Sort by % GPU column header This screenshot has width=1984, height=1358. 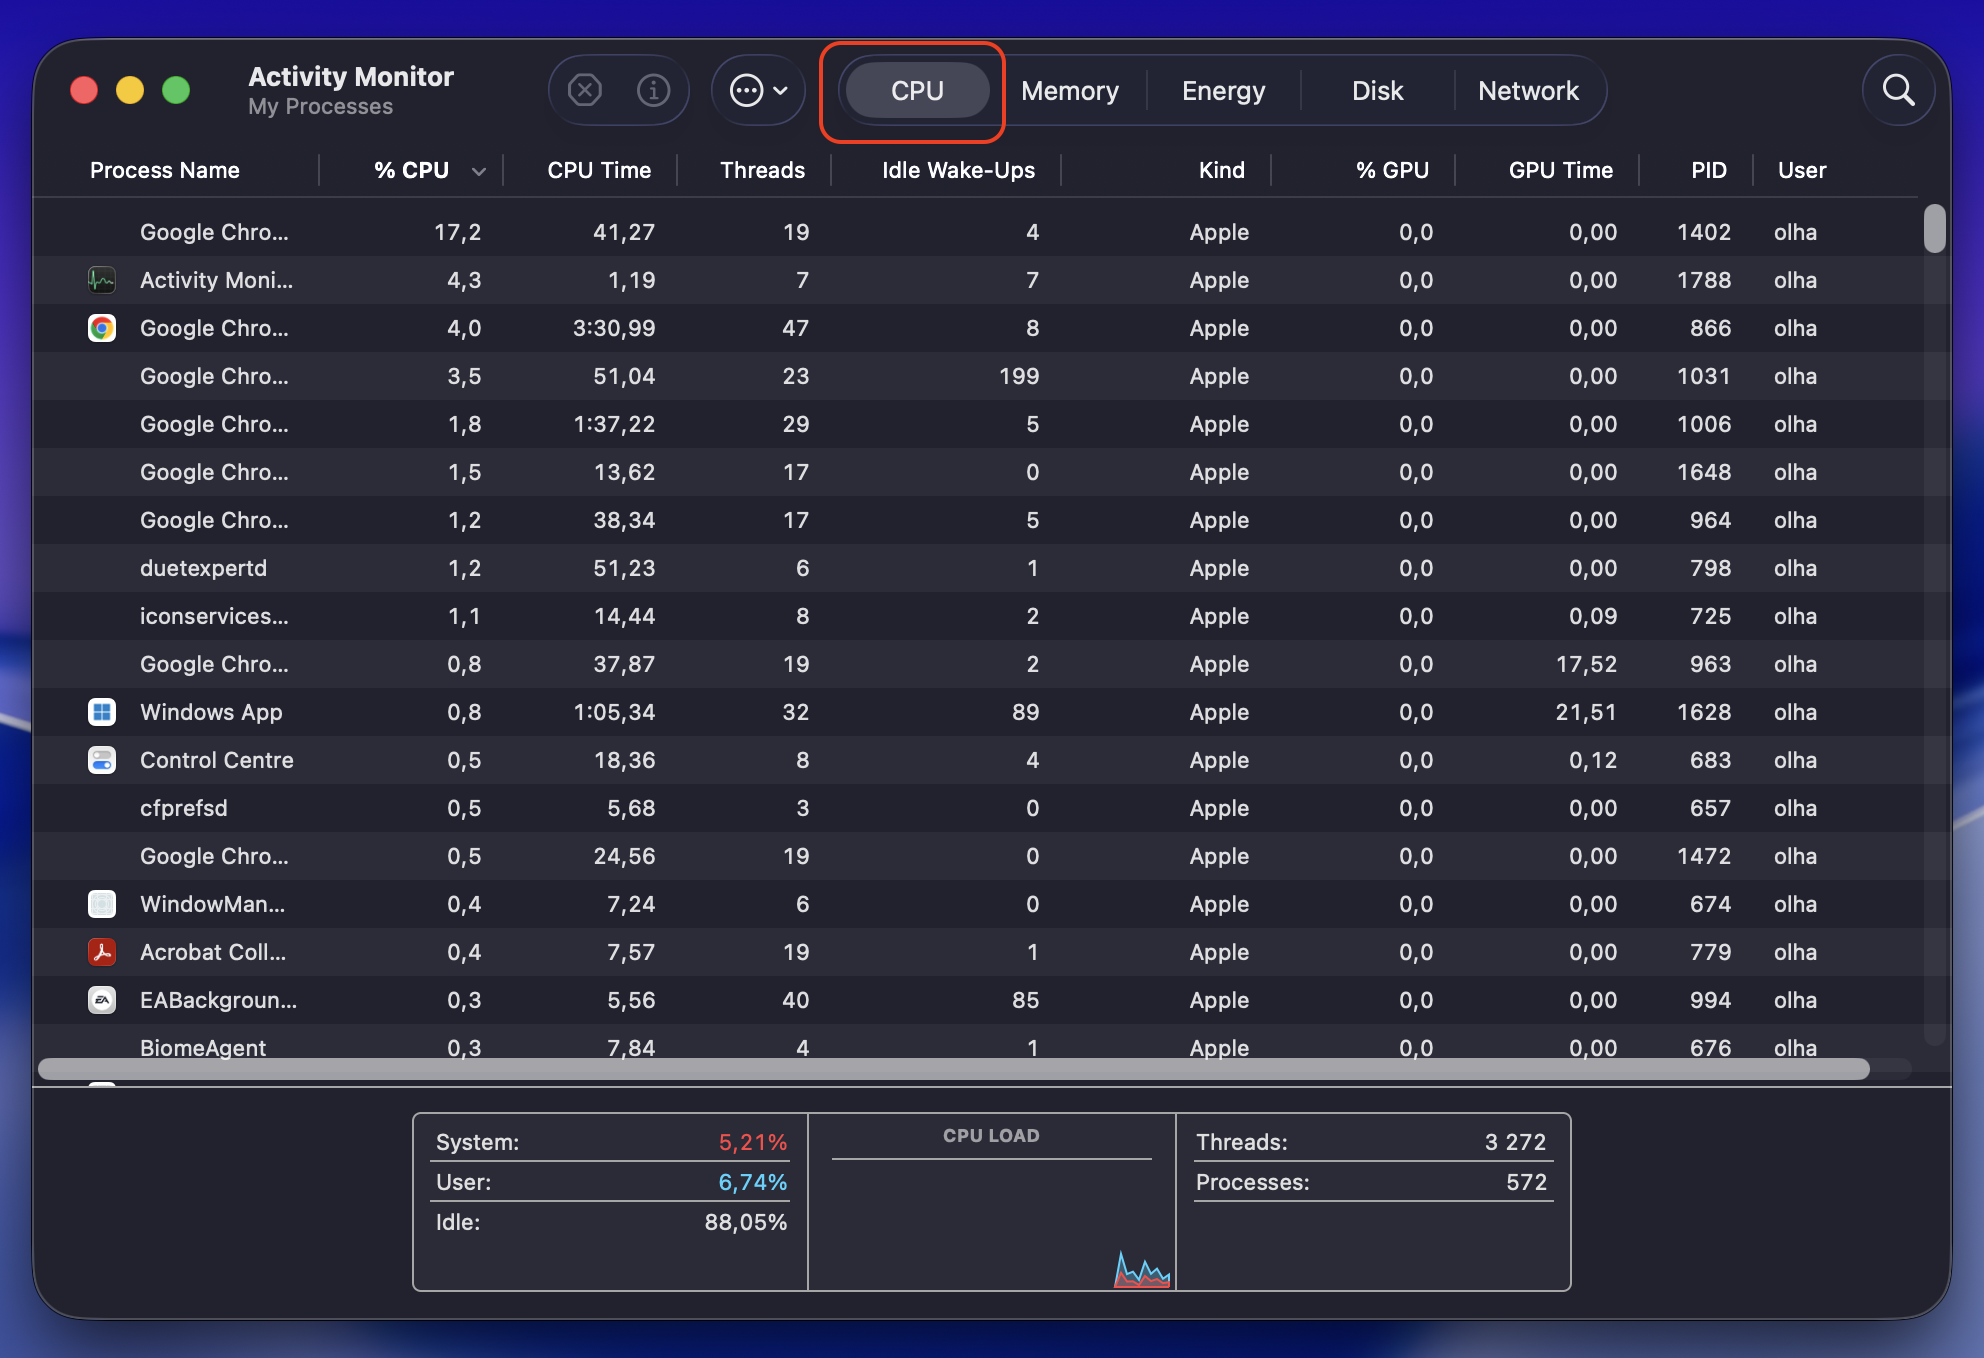(1392, 170)
